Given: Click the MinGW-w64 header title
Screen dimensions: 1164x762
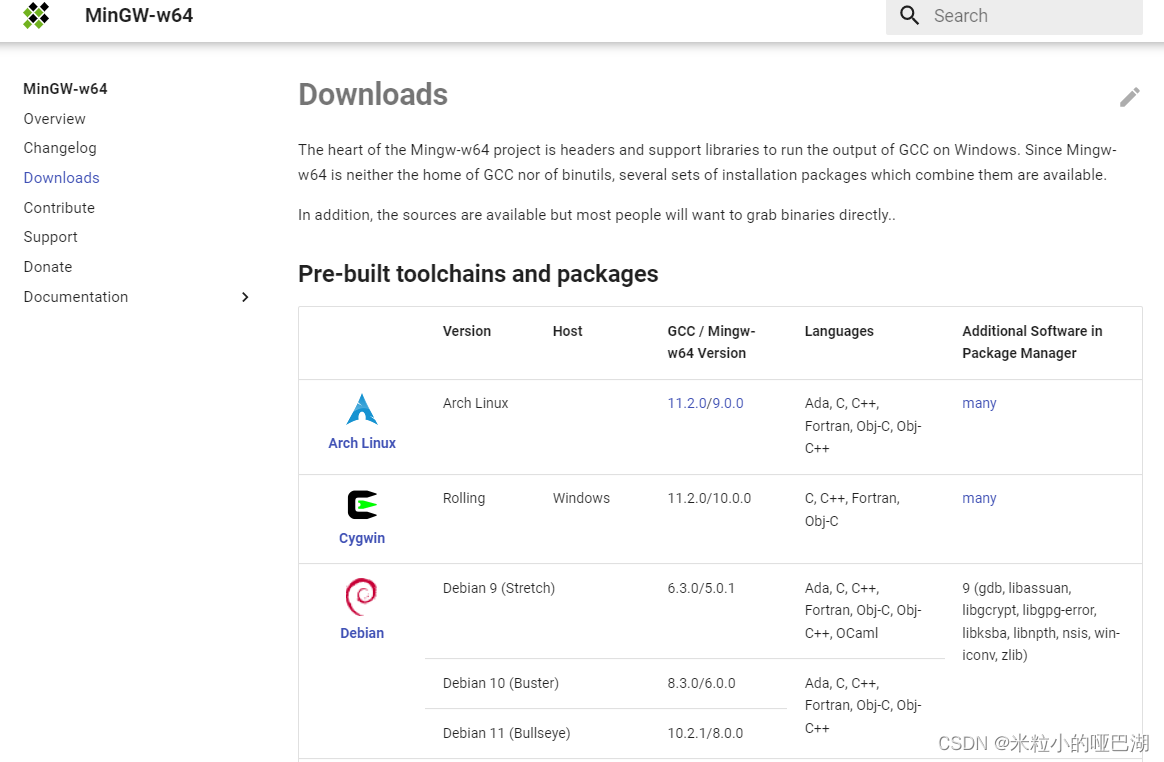Looking at the screenshot, I should pyautogui.click(x=139, y=16).
